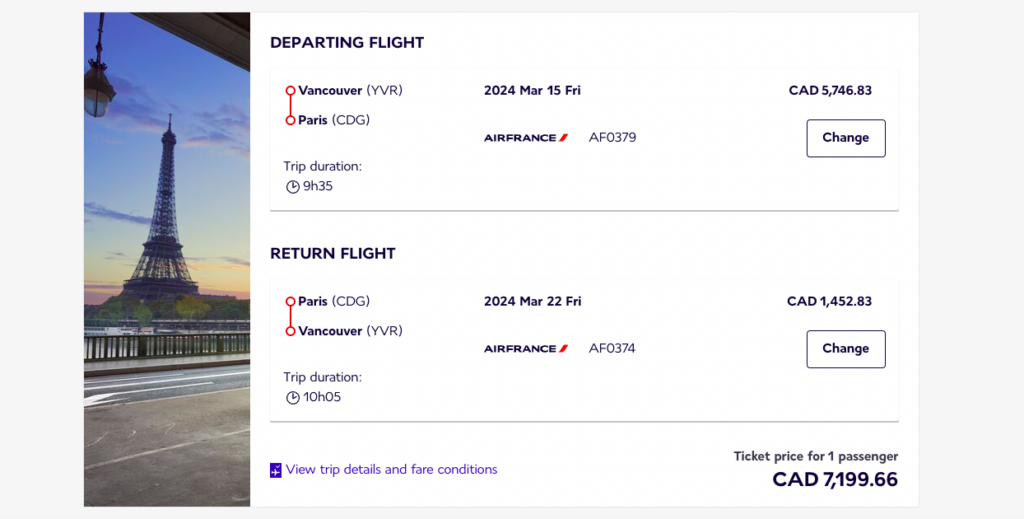Image resolution: width=1024 pixels, height=519 pixels.
Task: Click the departing flight route line icon
Action: click(x=290, y=105)
